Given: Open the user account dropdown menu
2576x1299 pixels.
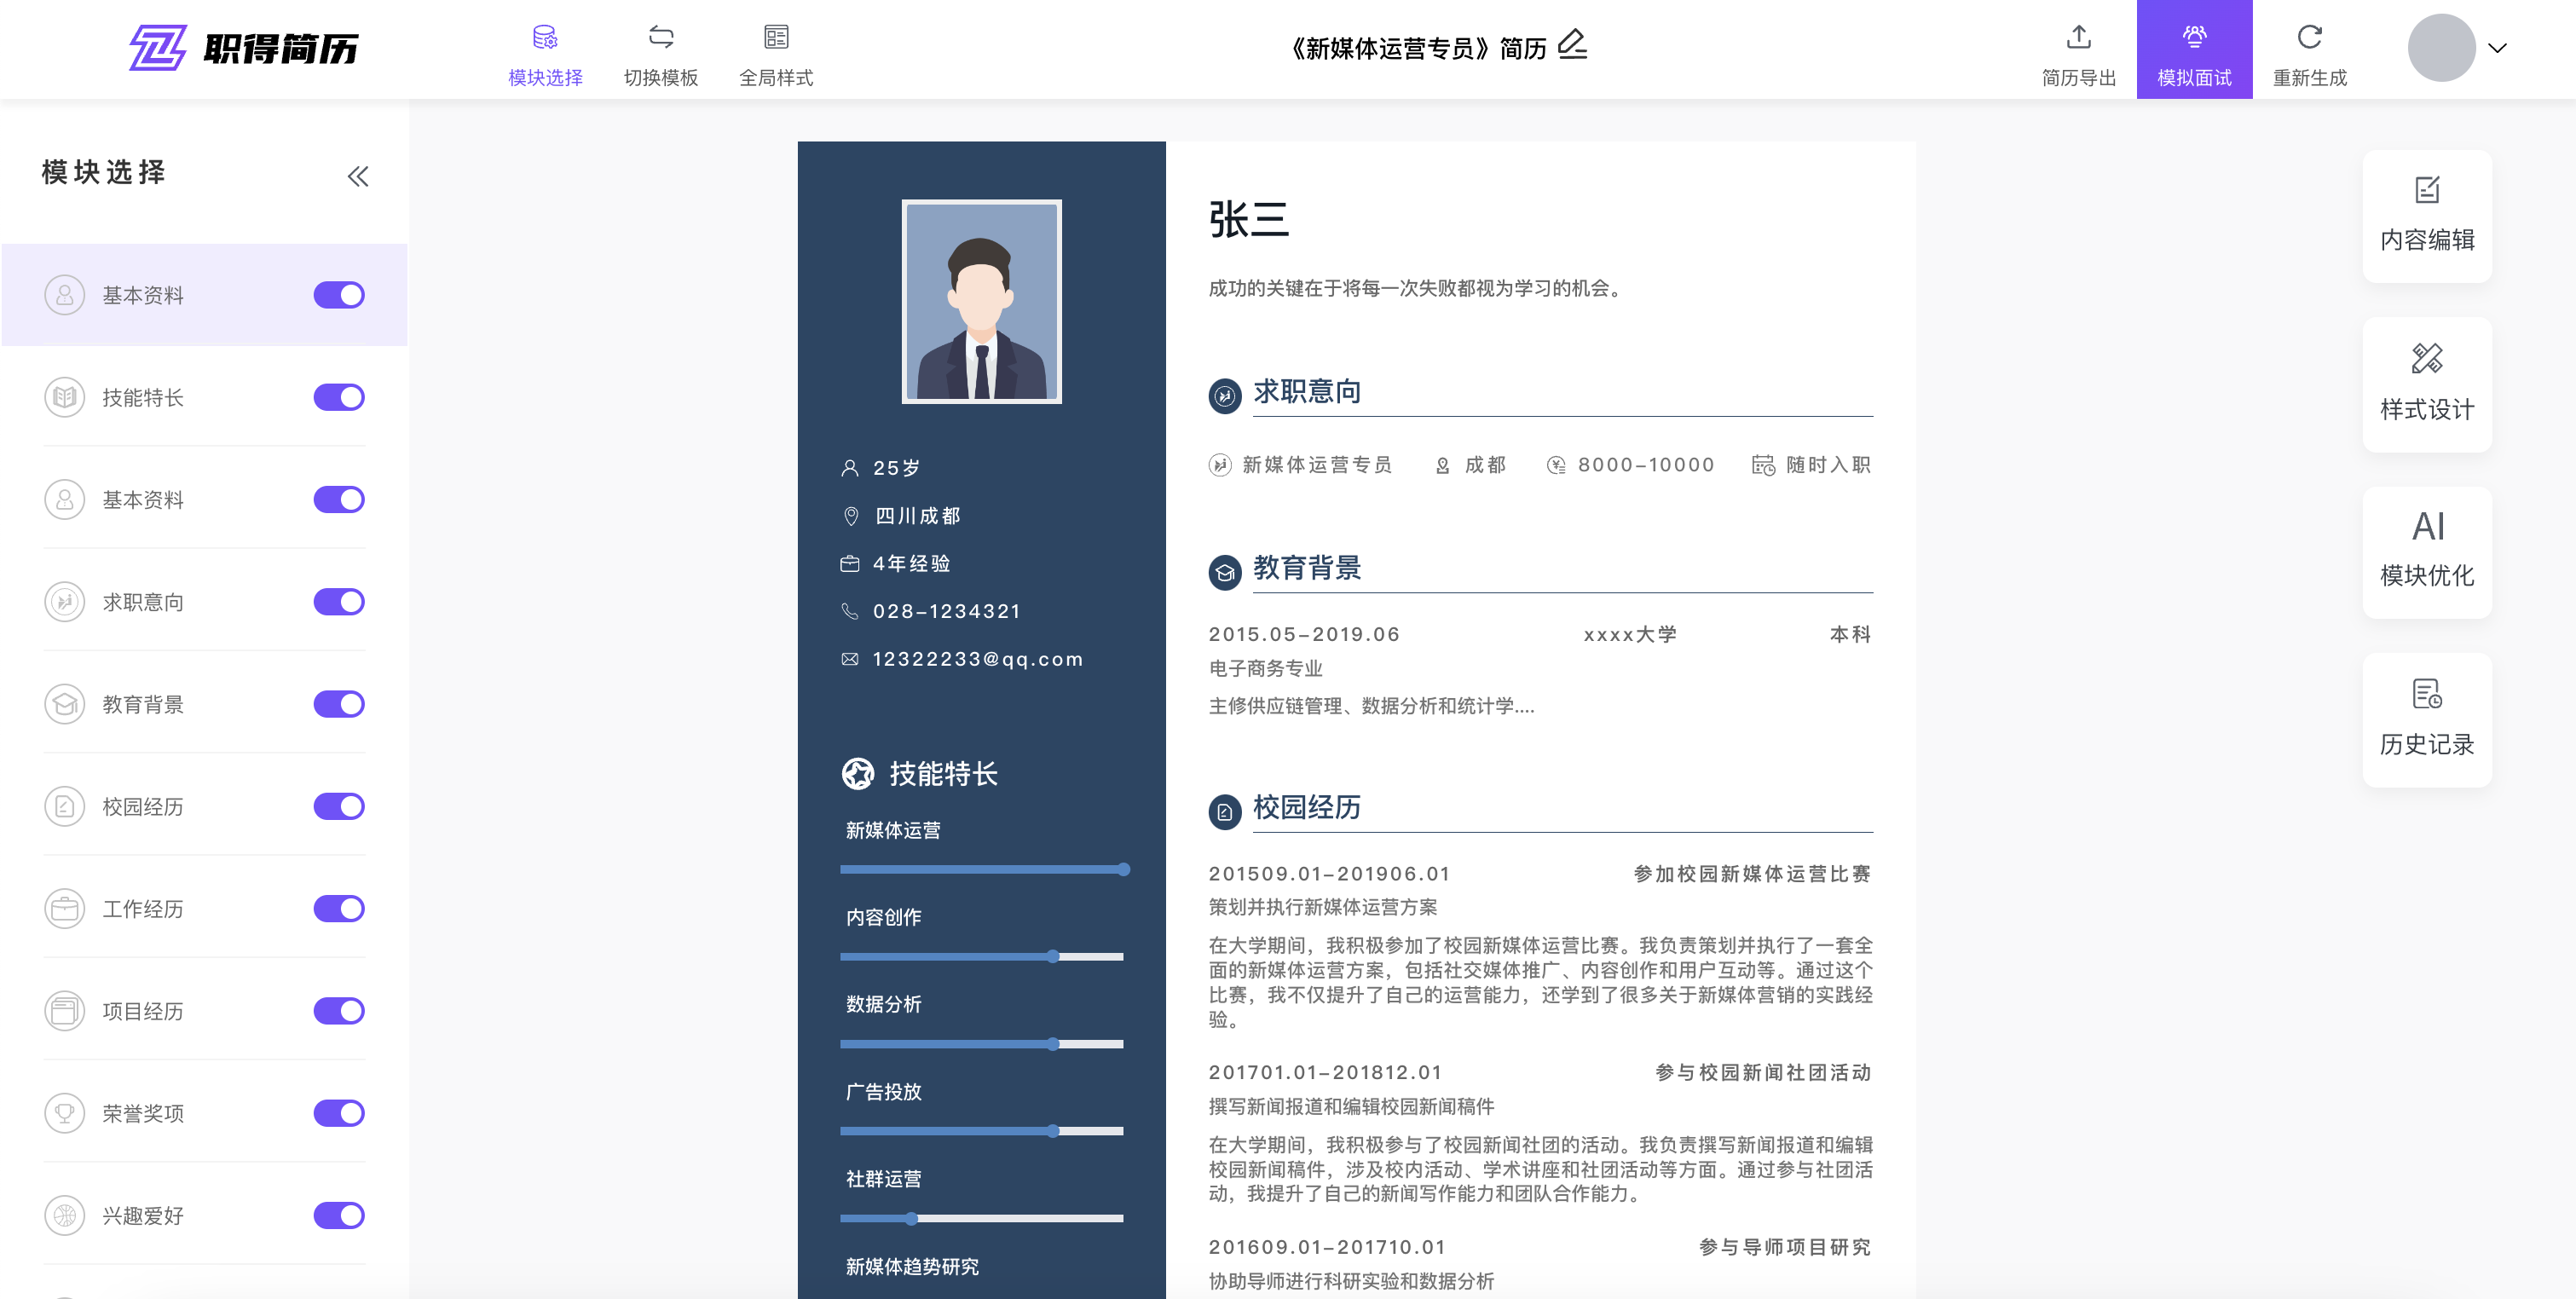Looking at the screenshot, I should pos(2441,47).
